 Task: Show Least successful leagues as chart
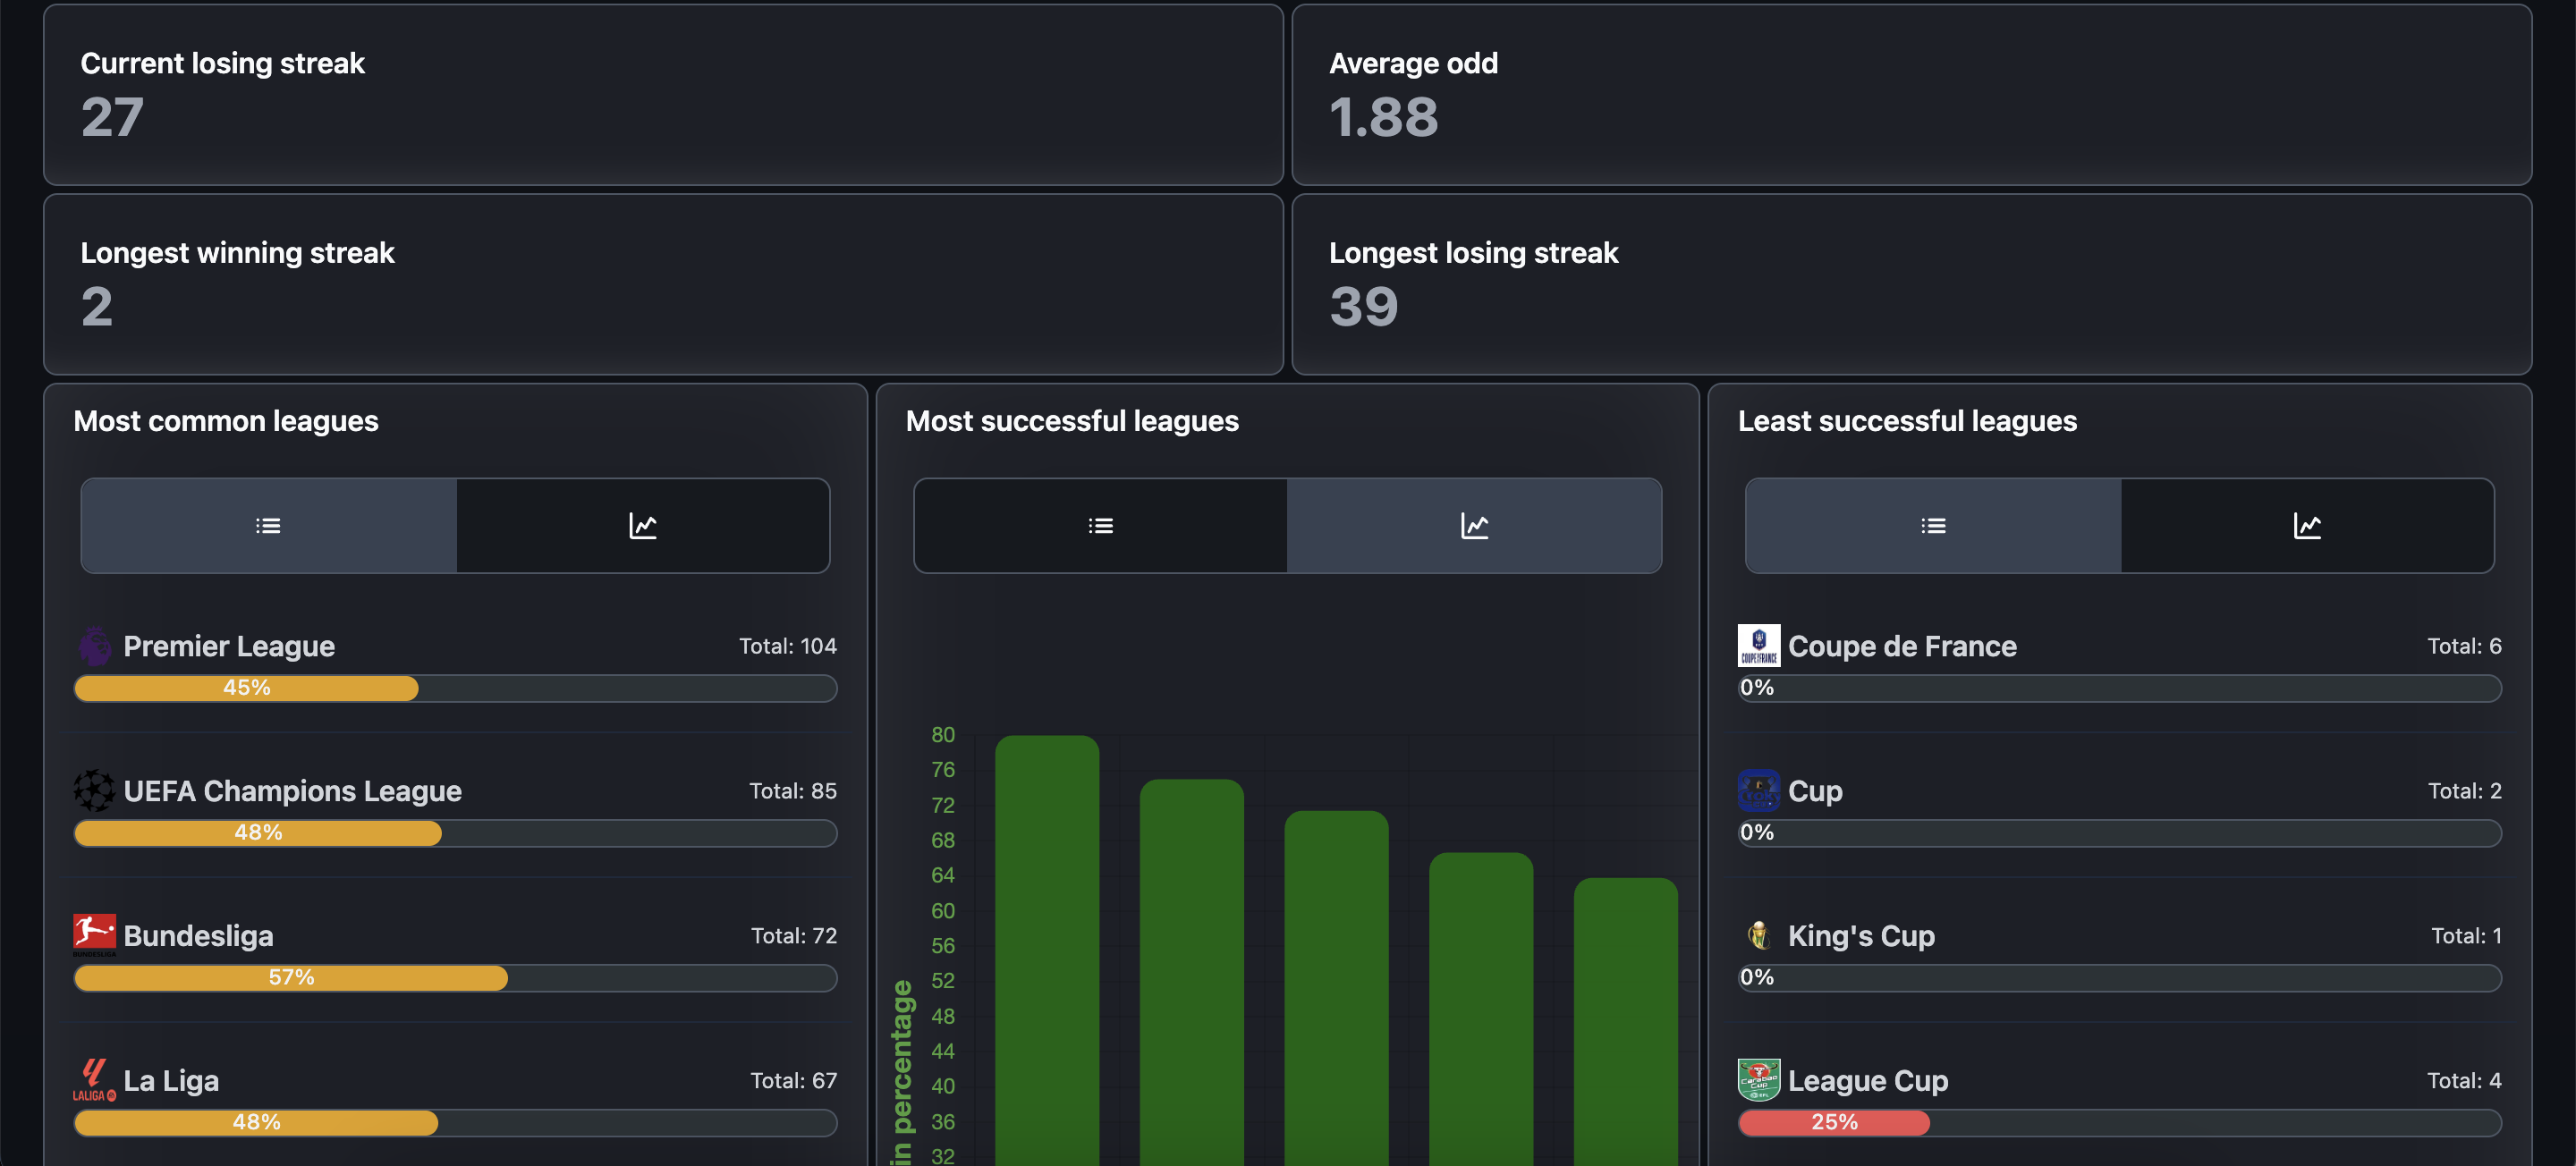2306,525
